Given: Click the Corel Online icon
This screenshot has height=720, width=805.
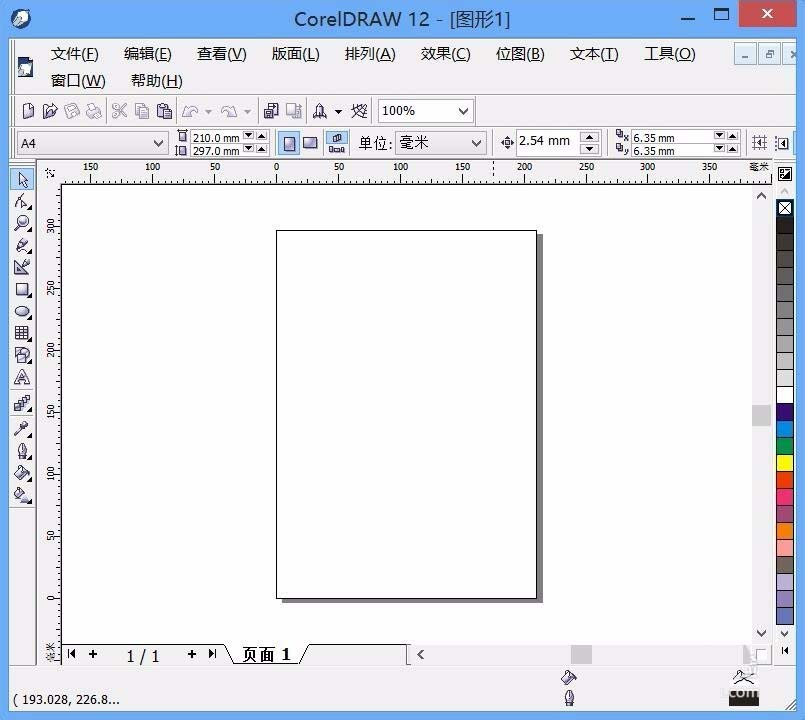Looking at the screenshot, I should pyautogui.click(x=359, y=110).
